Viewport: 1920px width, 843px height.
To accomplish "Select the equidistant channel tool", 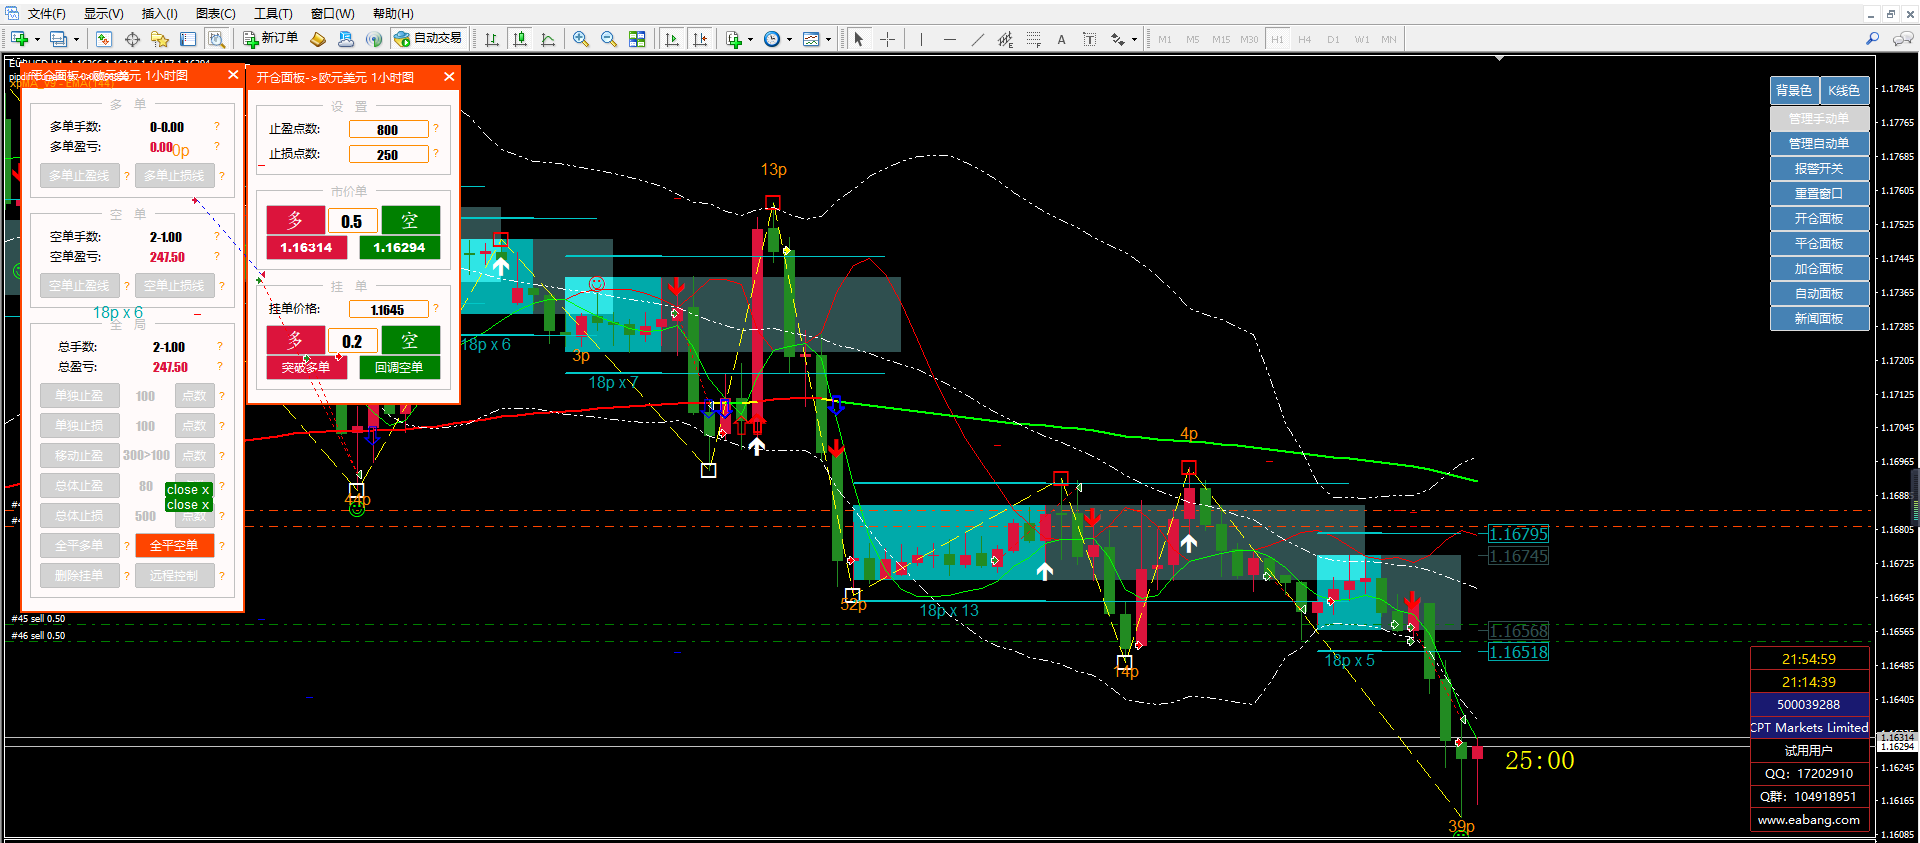I will (1005, 39).
